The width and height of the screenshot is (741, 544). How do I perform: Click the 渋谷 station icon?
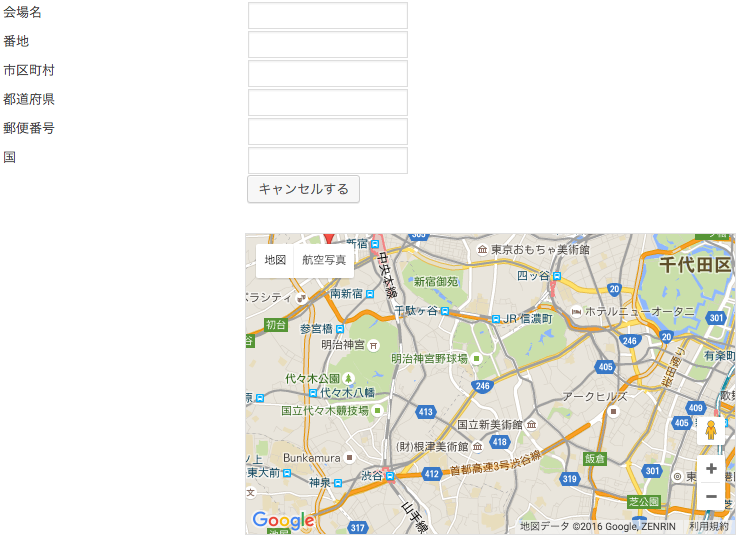point(390,476)
